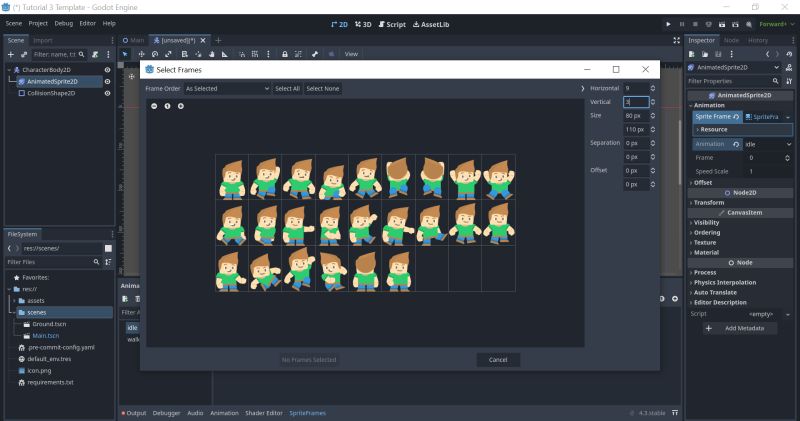Pick the Scale Mode tool
Screen dimensions: 800x421
pos(168,54)
